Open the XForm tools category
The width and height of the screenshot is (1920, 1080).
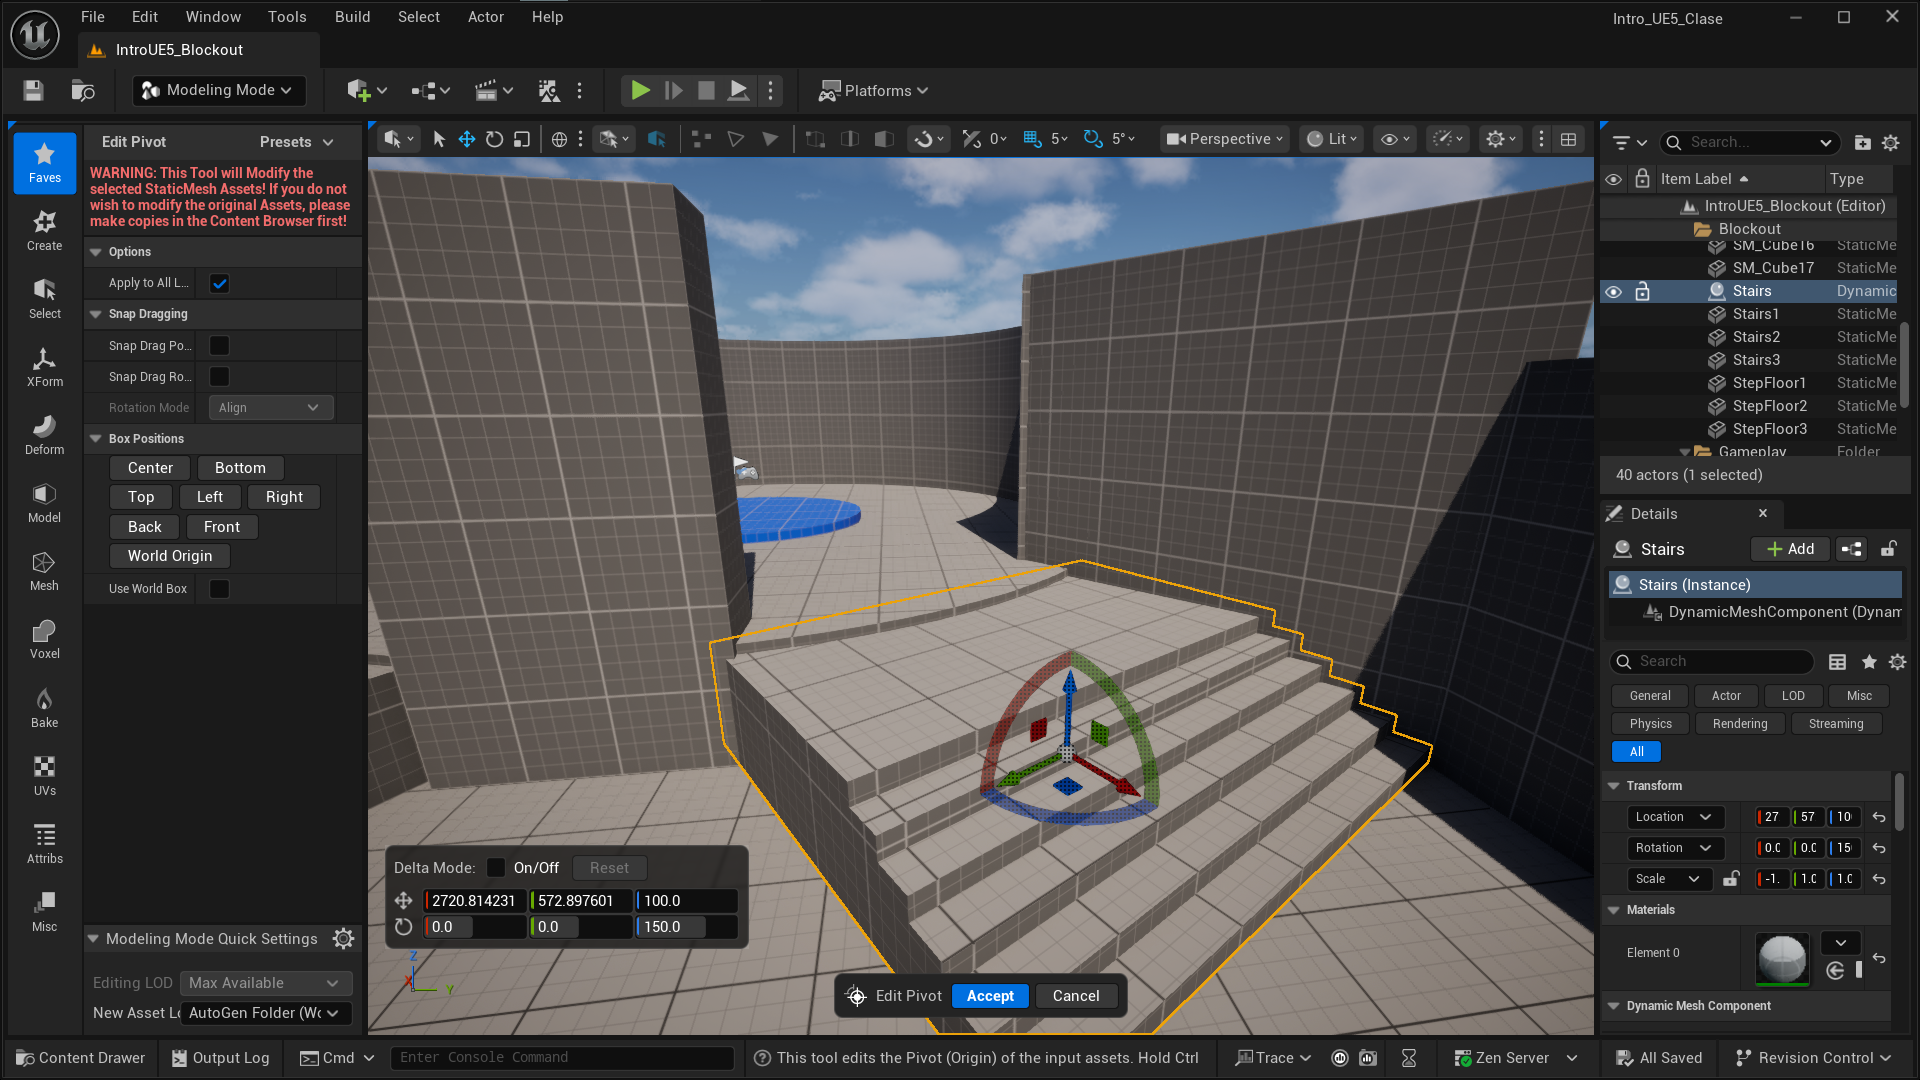[x=44, y=368]
